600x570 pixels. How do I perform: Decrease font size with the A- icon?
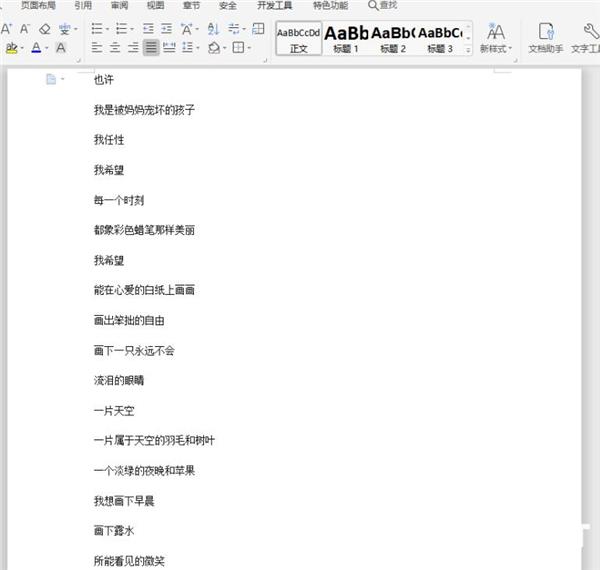[x=25, y=29]
